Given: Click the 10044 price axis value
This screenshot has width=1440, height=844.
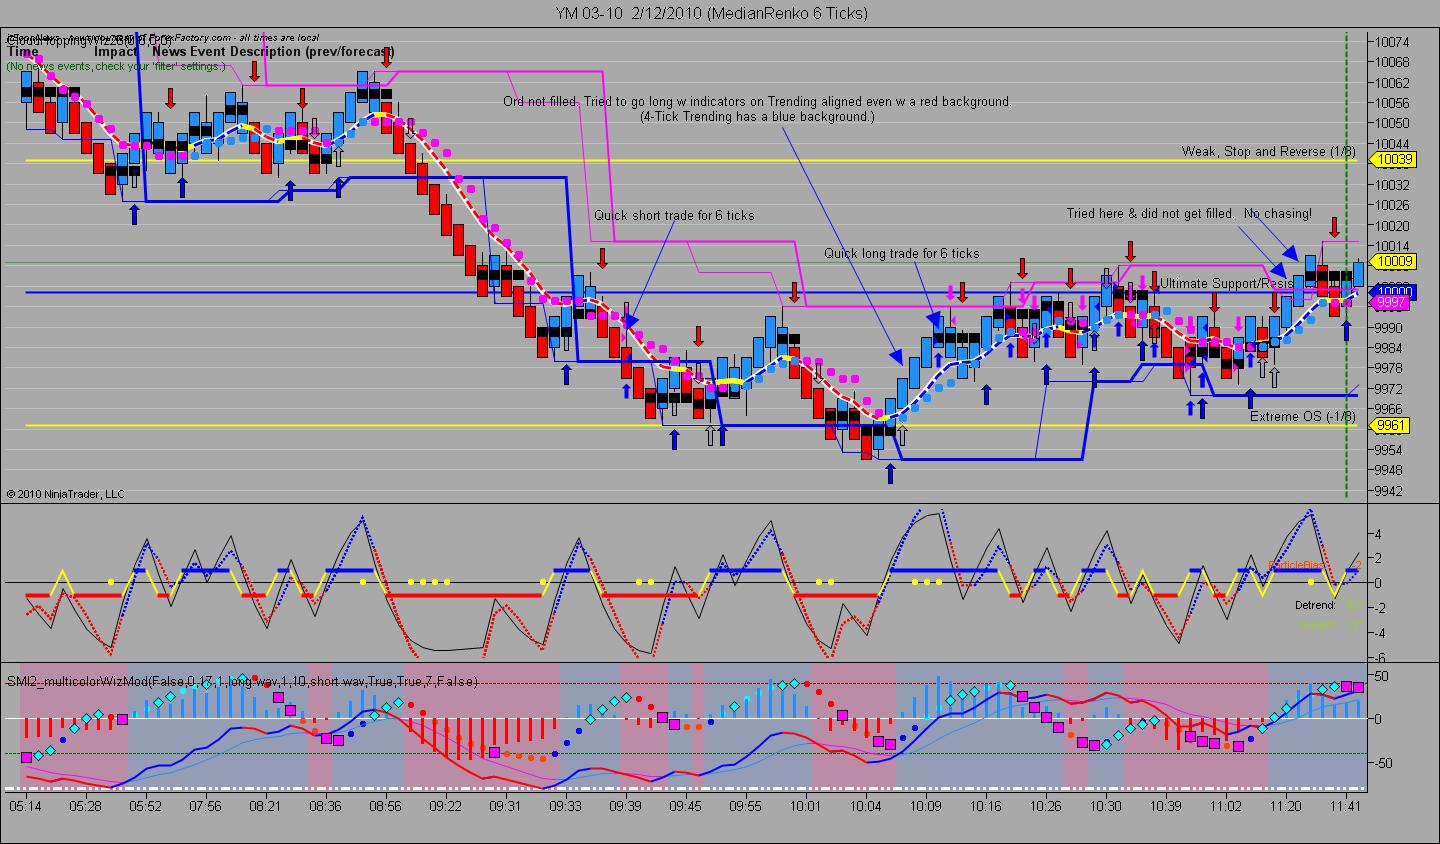Looking at the screenshot, I should pos(1392,144).
